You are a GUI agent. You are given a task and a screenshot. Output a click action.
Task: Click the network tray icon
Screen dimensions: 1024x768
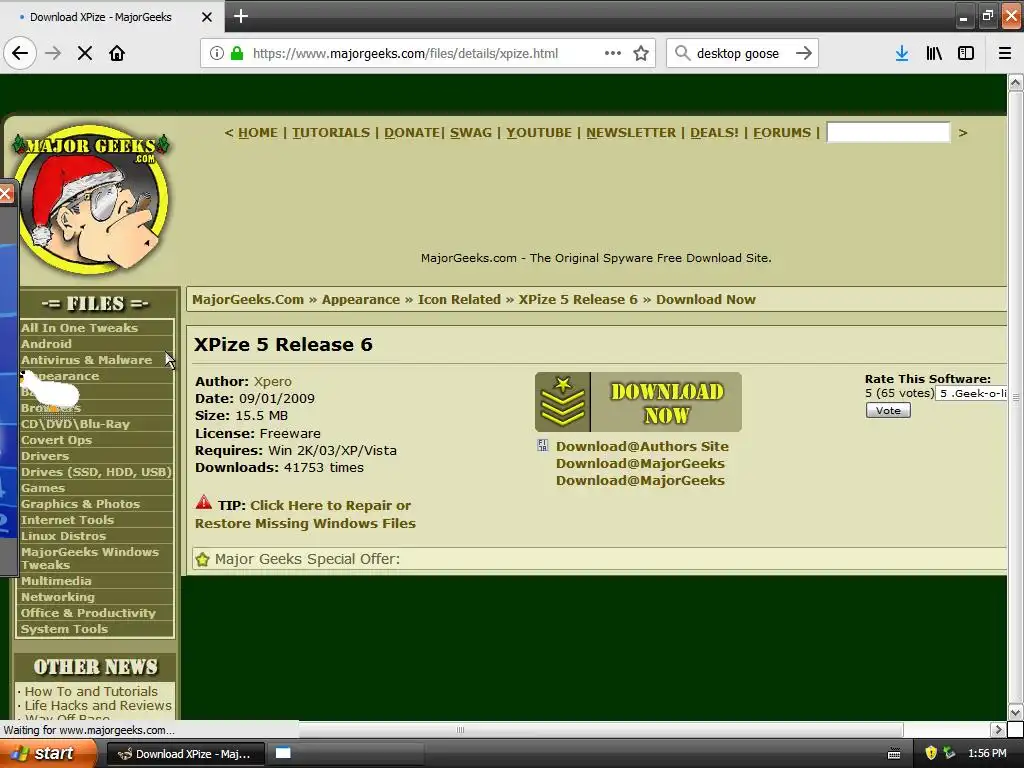click(949, 753)
